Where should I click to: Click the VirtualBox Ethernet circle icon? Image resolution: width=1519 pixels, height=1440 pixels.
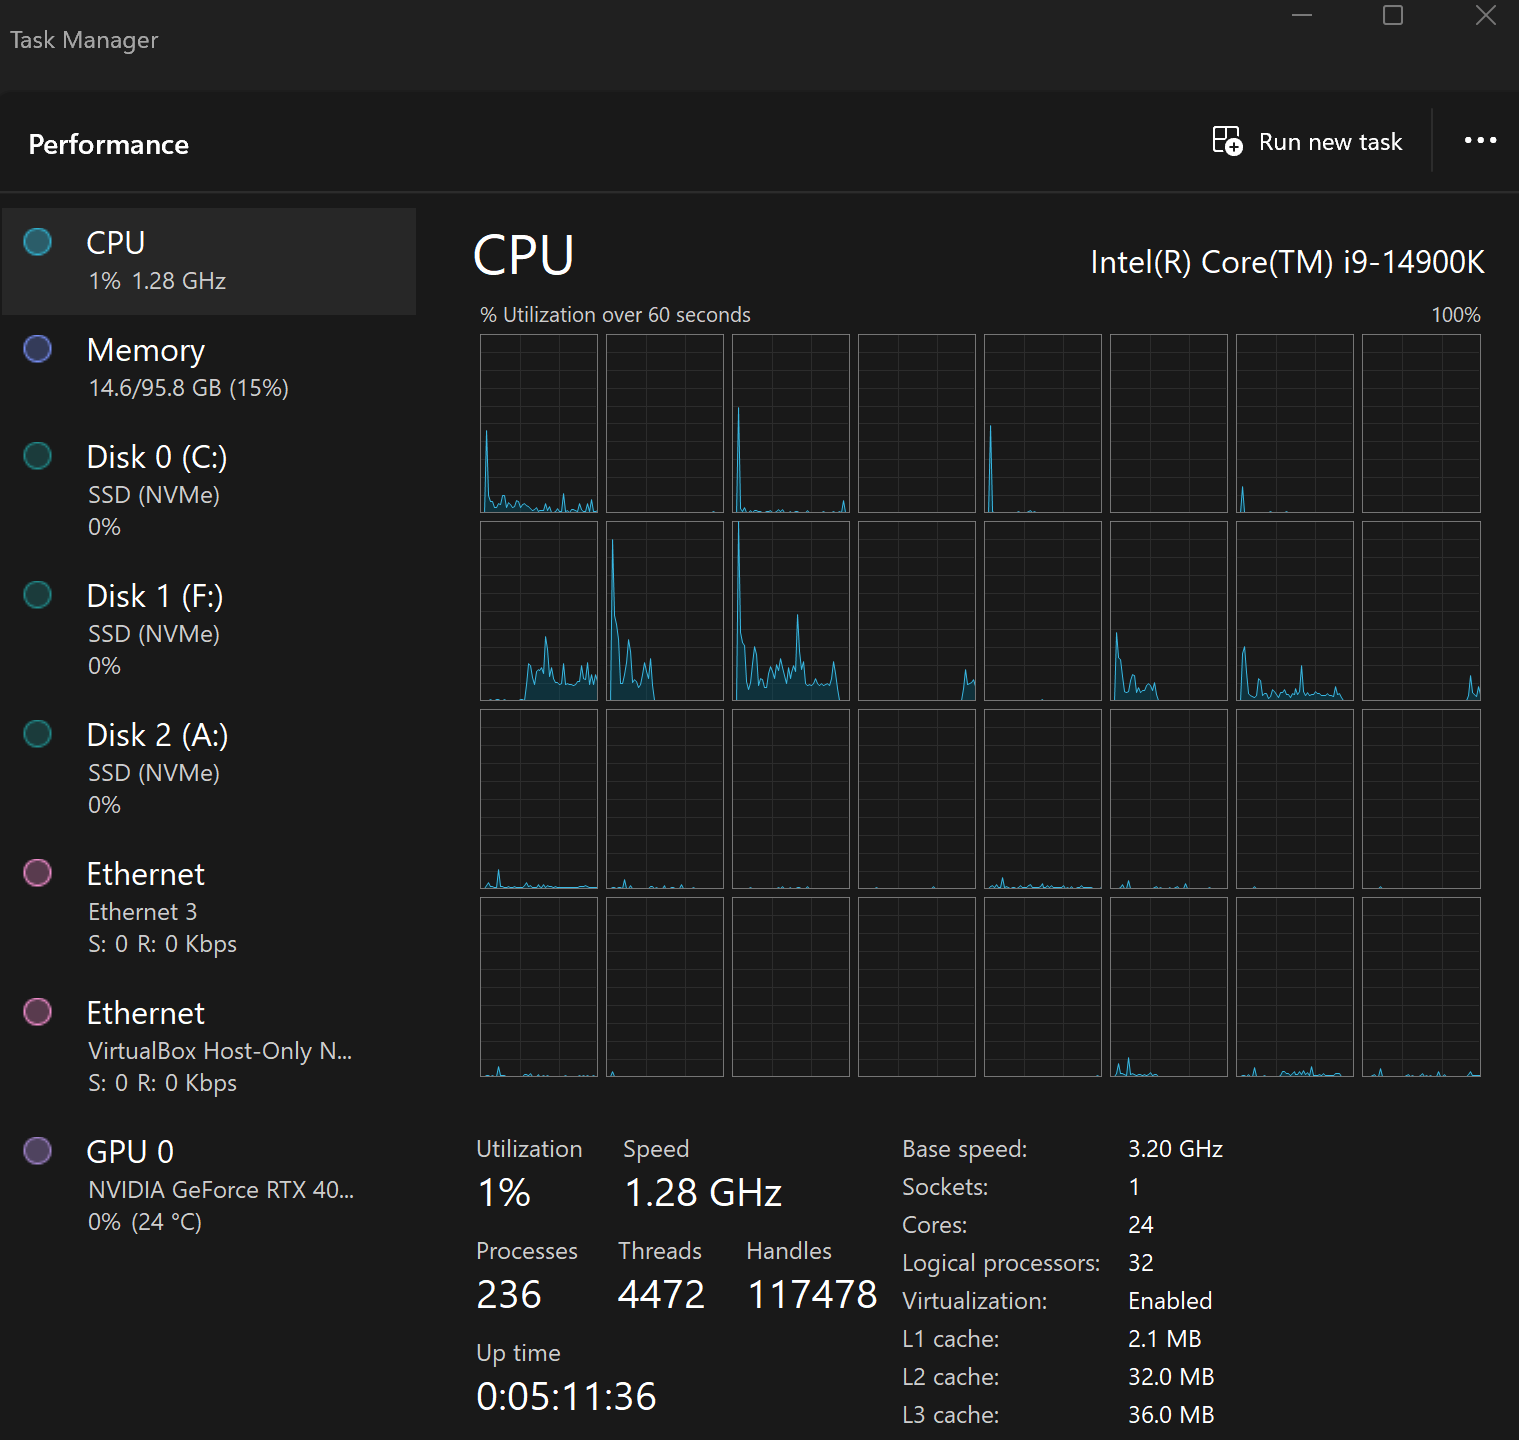[x=38, y=1012]
